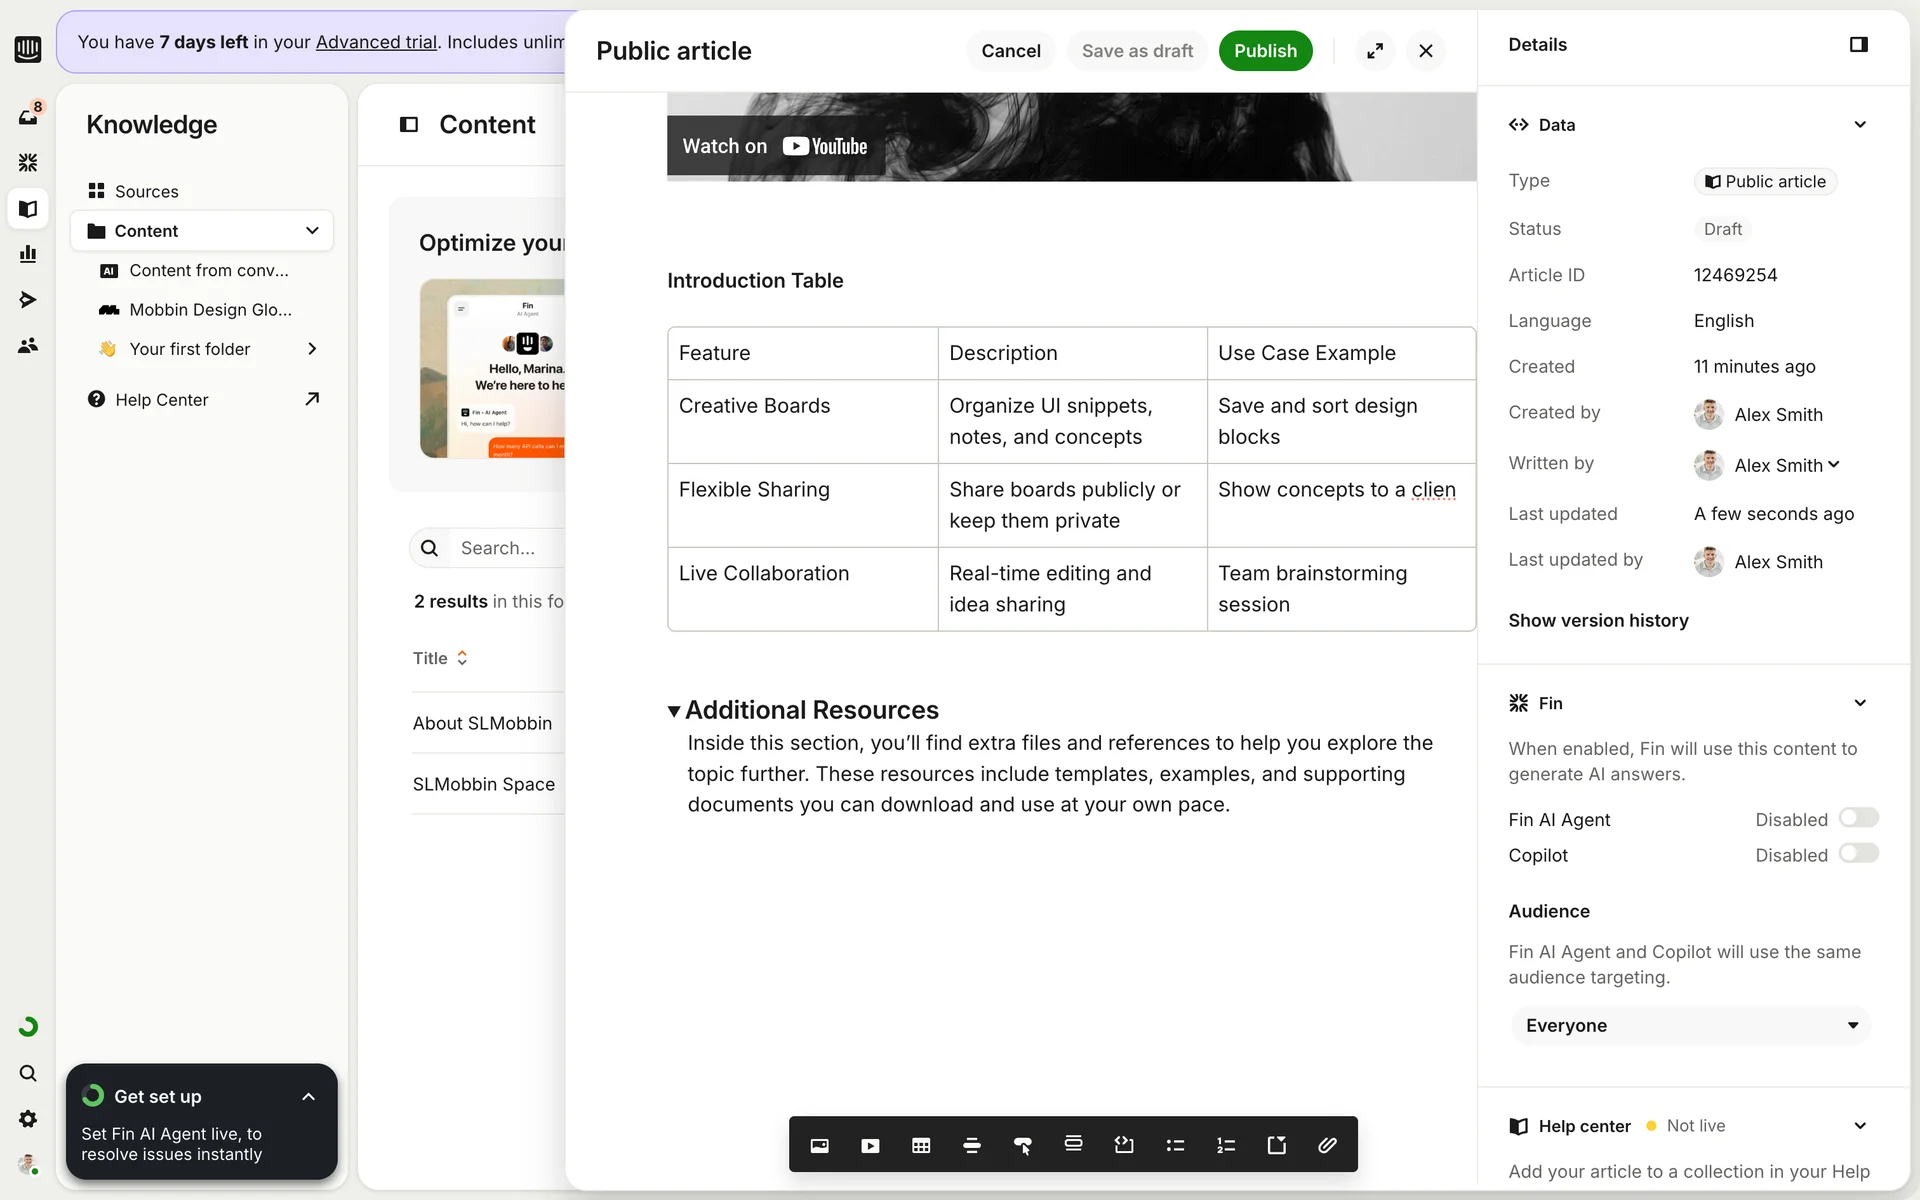Insert a bulleted list from the toolbar
Viewport: 1920px width, 1200px height.
[x=1175, y=1145]
